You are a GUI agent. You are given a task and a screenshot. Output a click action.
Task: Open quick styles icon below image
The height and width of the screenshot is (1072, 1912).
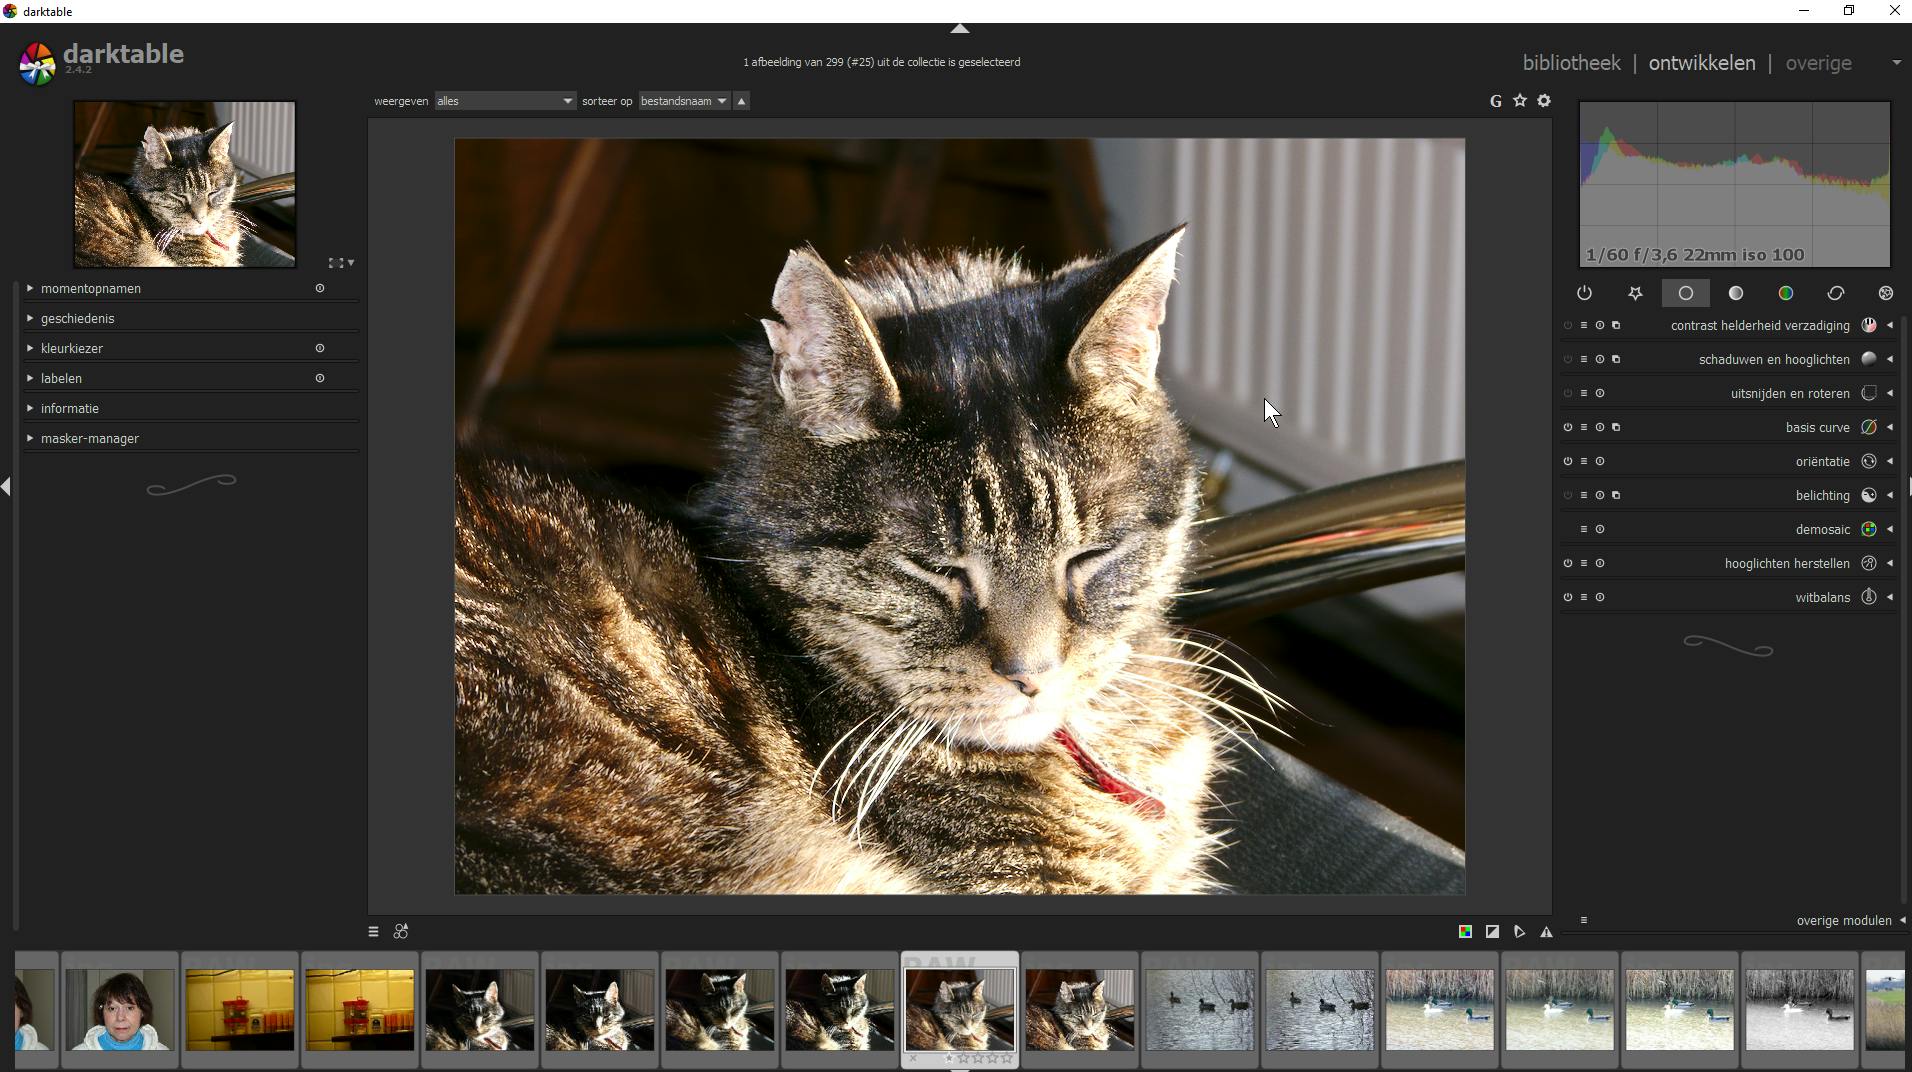401,932
